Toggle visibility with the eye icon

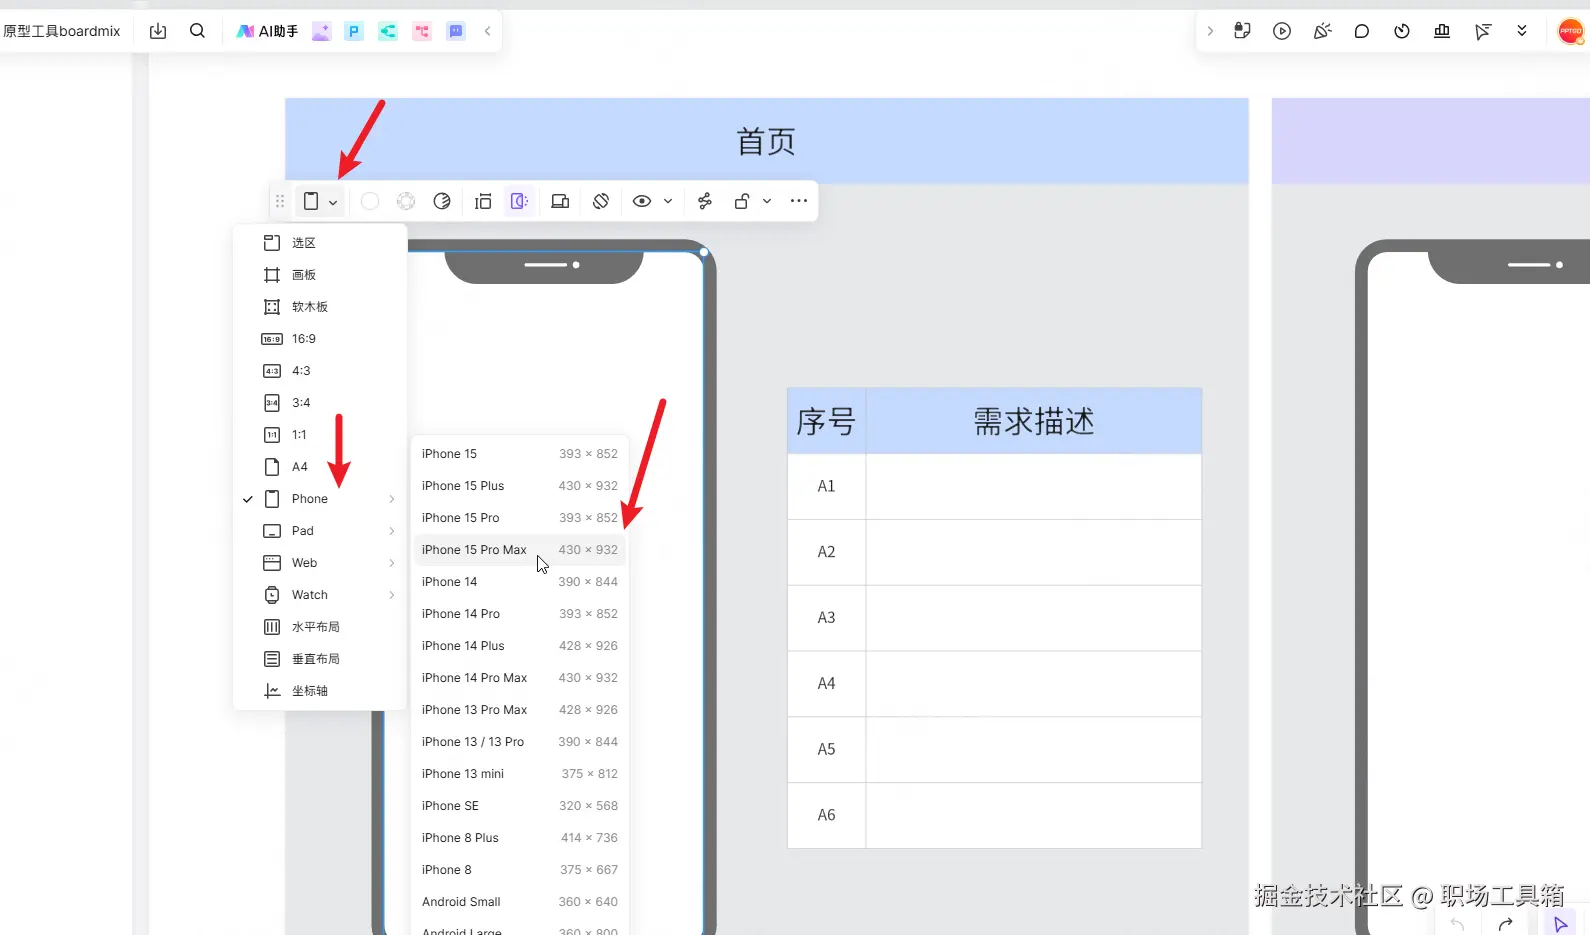[x=642, y=201]
